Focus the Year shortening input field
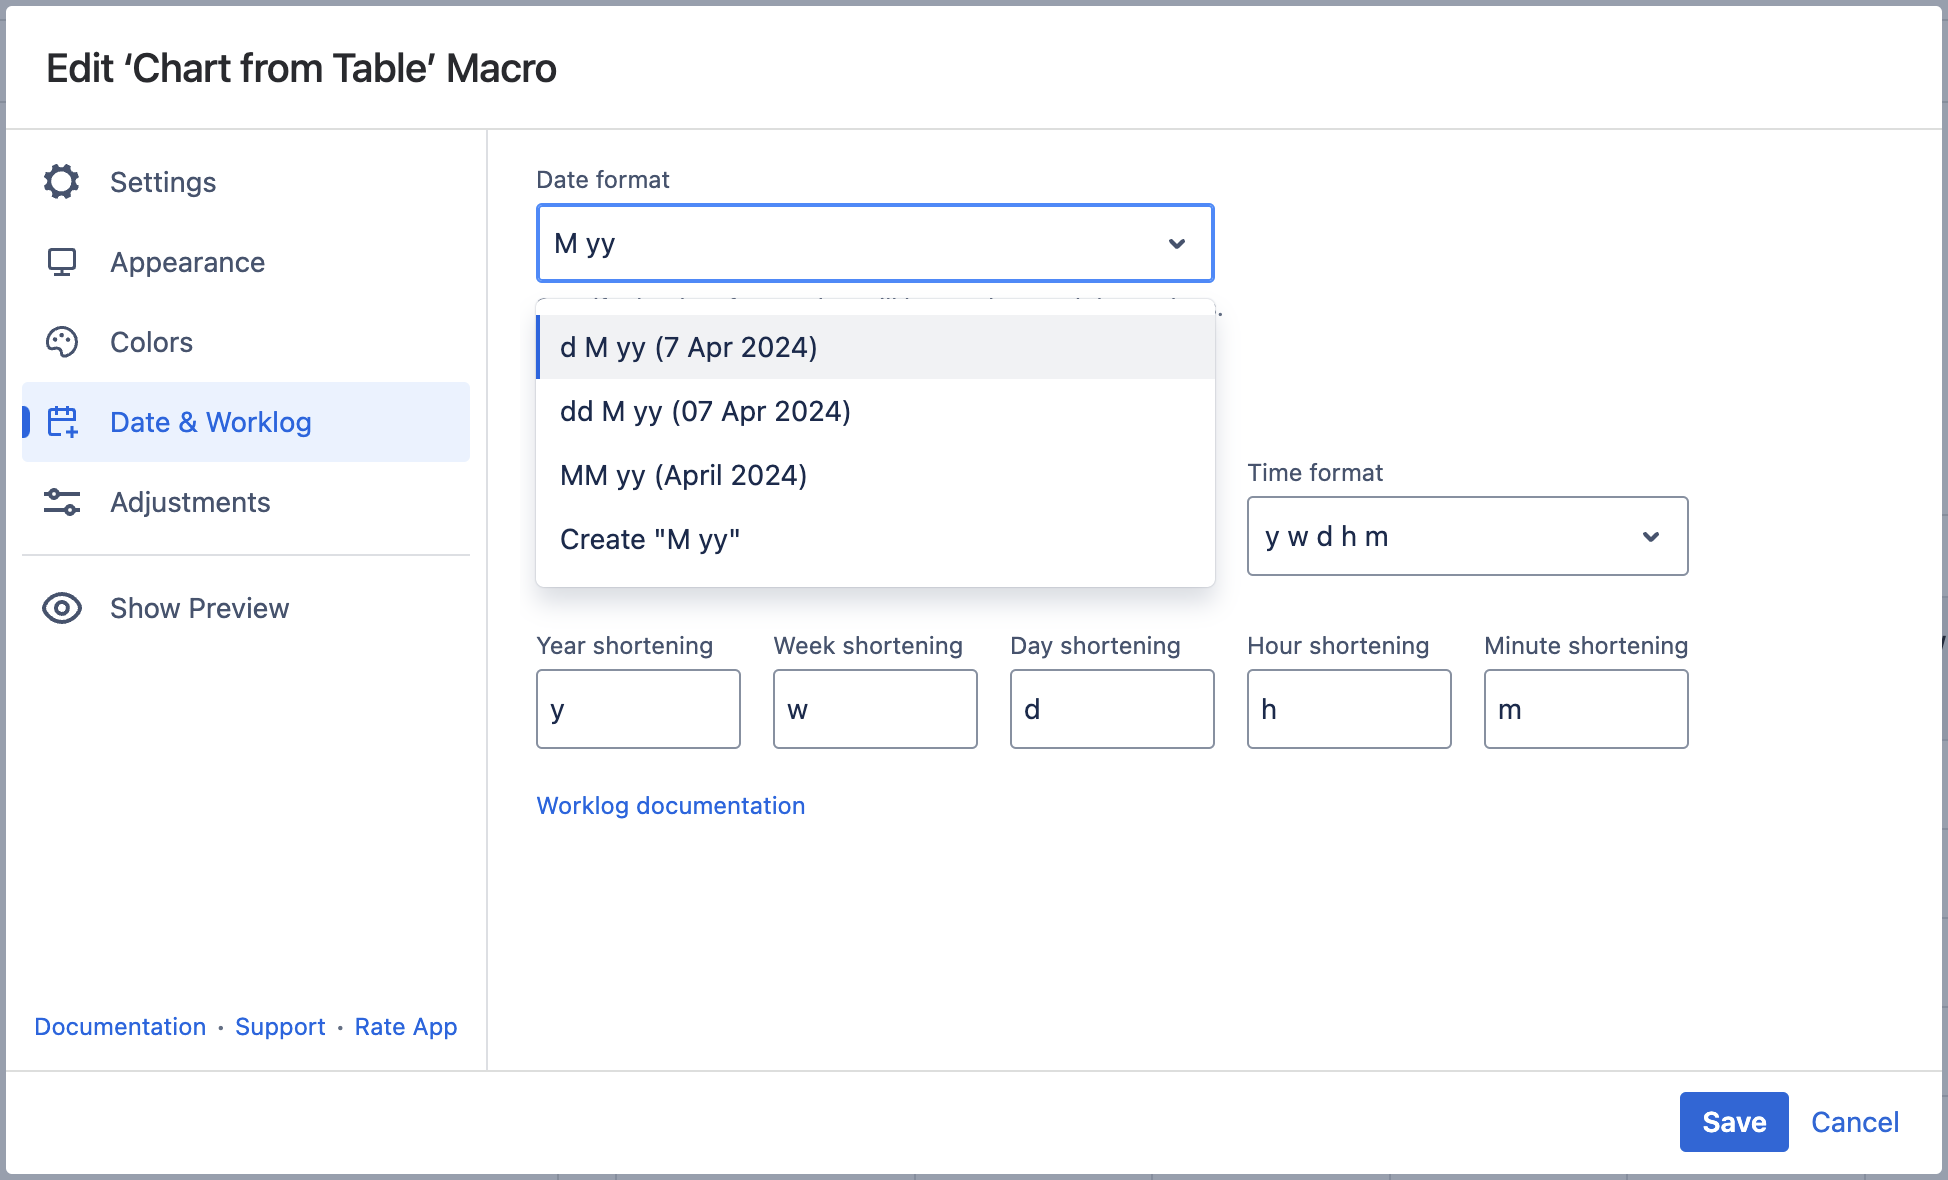 (x=638, y=709)
